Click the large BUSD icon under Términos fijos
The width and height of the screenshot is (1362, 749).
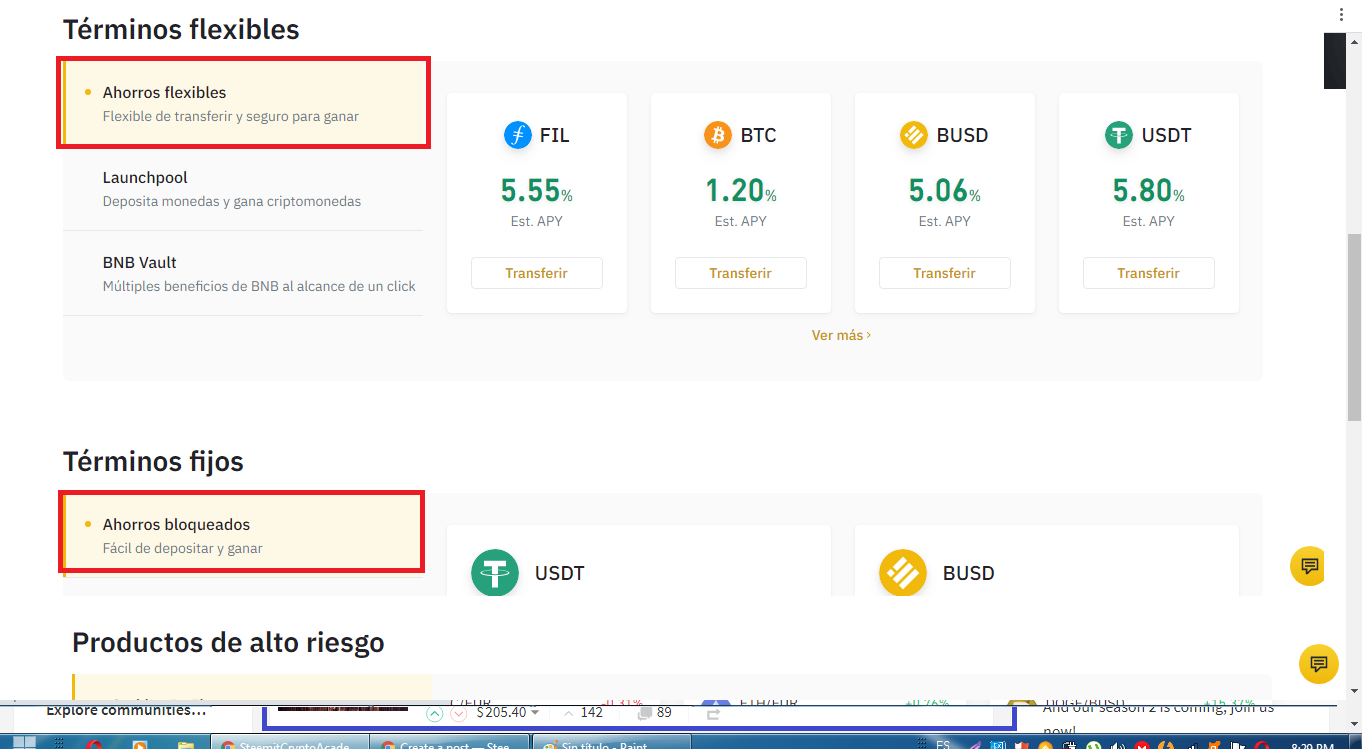pos(903,573)
